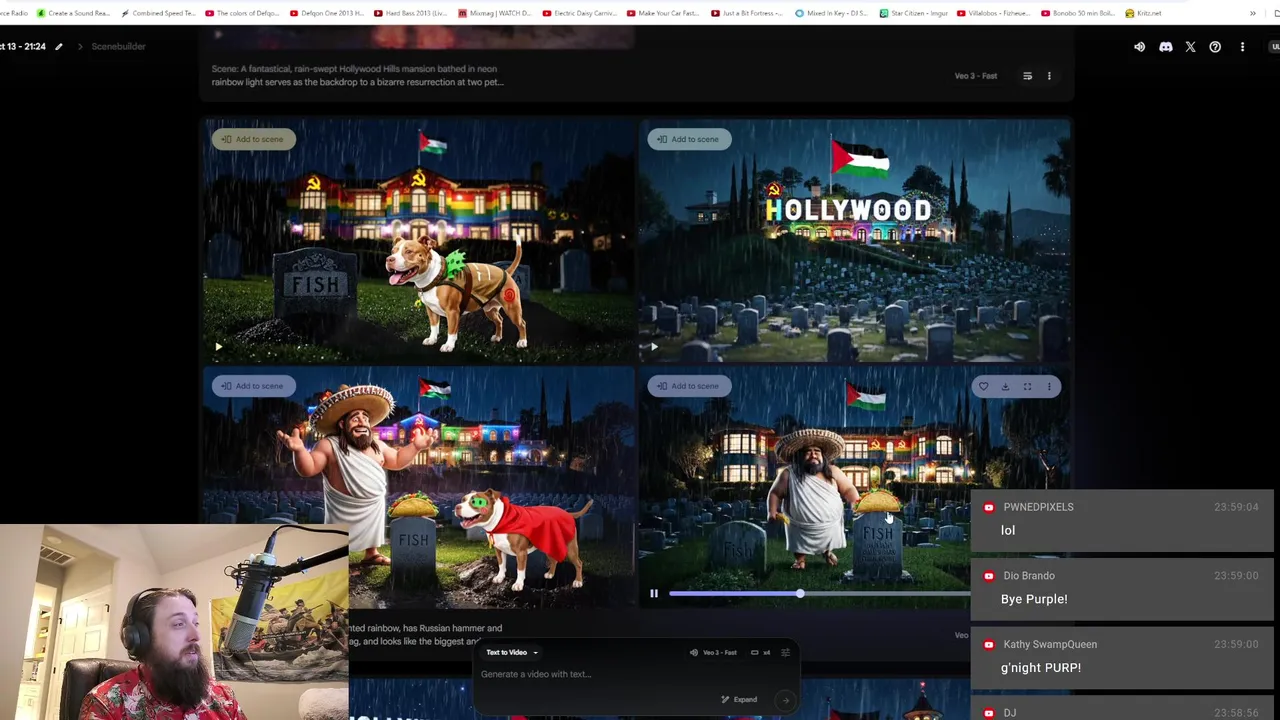Click PWNEDPIXELS chat message
The height and width of the screenshot is (720, 1280).
tap(1120, 519)
